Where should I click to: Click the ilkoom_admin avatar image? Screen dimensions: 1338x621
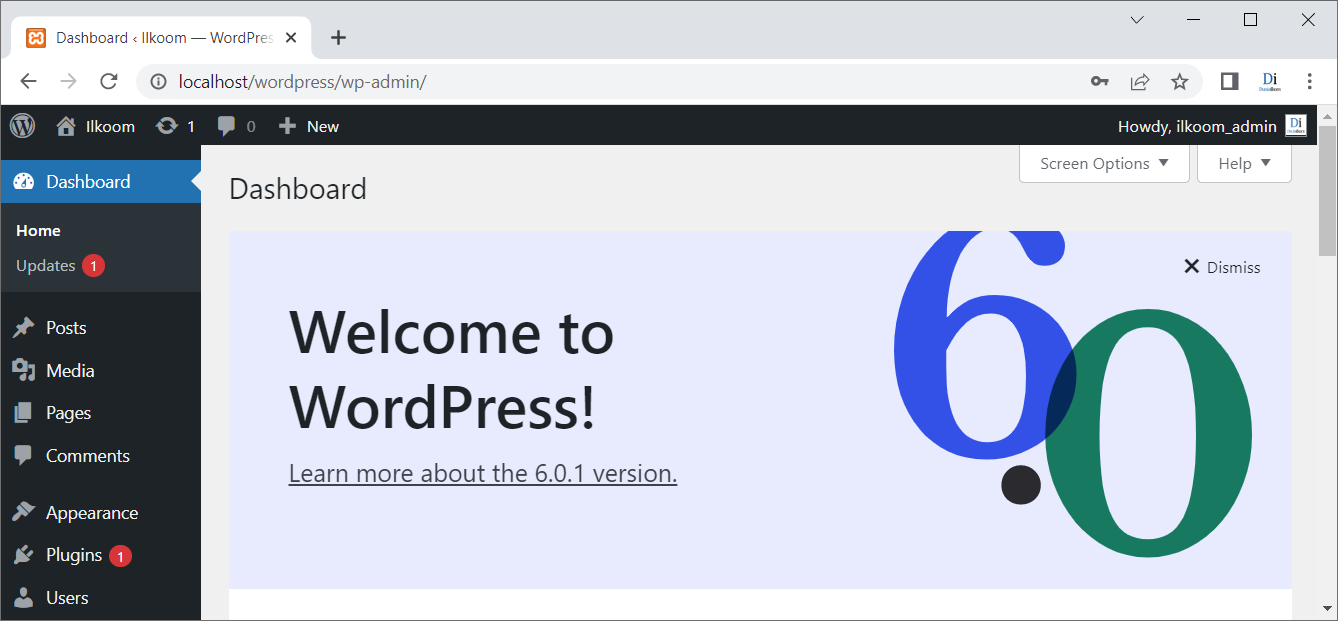1296,126
